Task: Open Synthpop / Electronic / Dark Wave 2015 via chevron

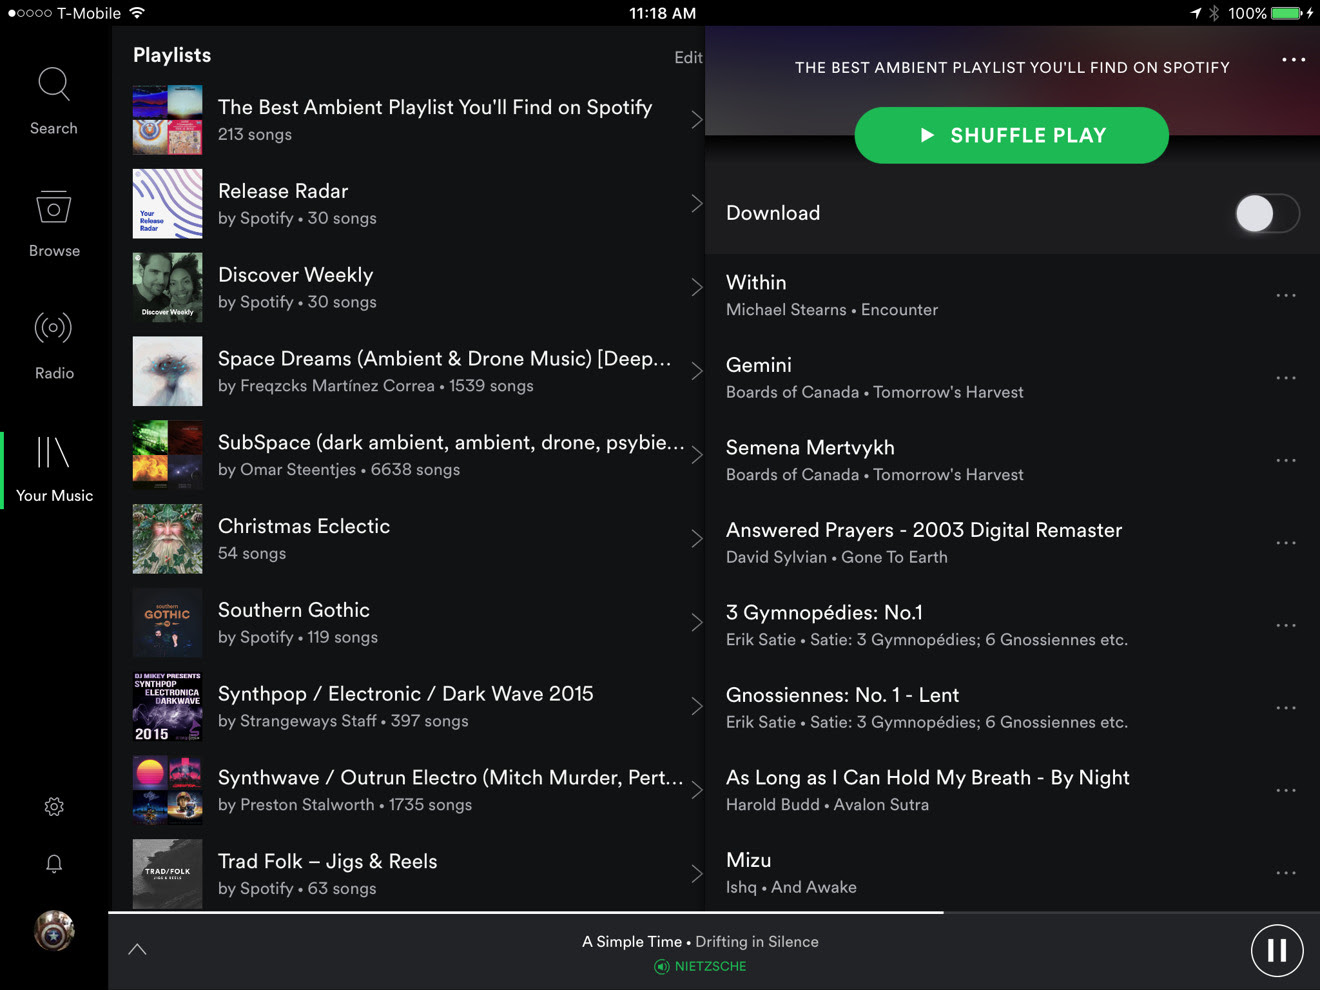Action: pyautogui.click(x=697, y=706)
